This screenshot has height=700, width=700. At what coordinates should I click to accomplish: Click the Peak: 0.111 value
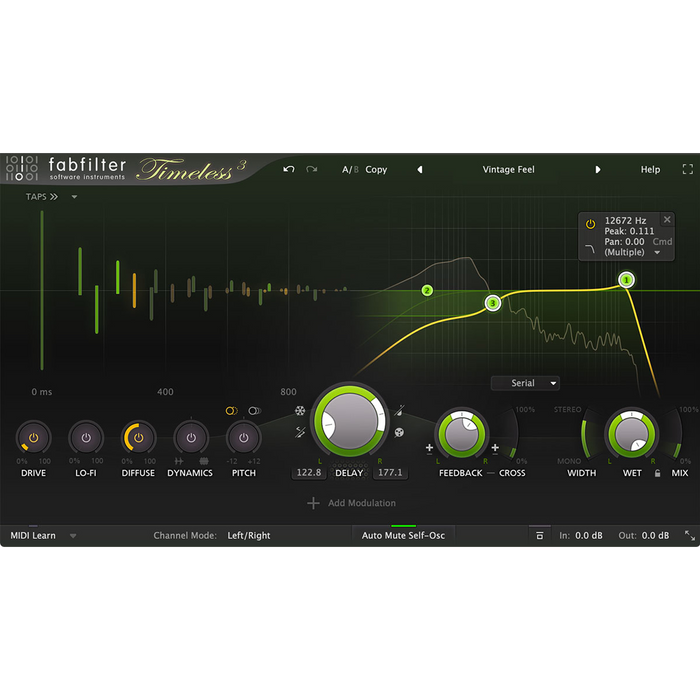click(x=629, y=231)
